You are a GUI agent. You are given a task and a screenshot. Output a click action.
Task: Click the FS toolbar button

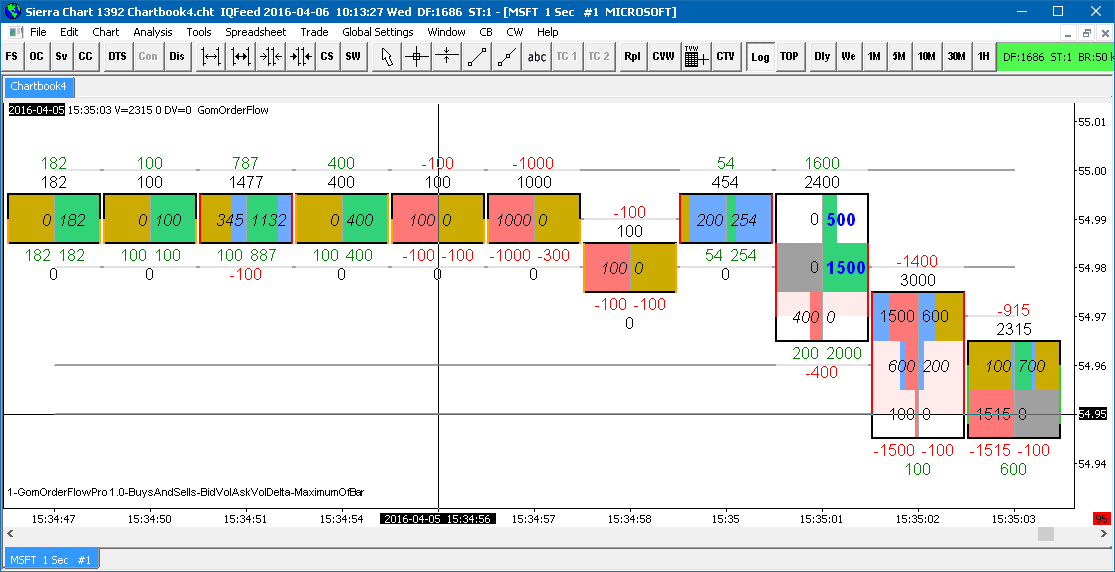[13, 57]
